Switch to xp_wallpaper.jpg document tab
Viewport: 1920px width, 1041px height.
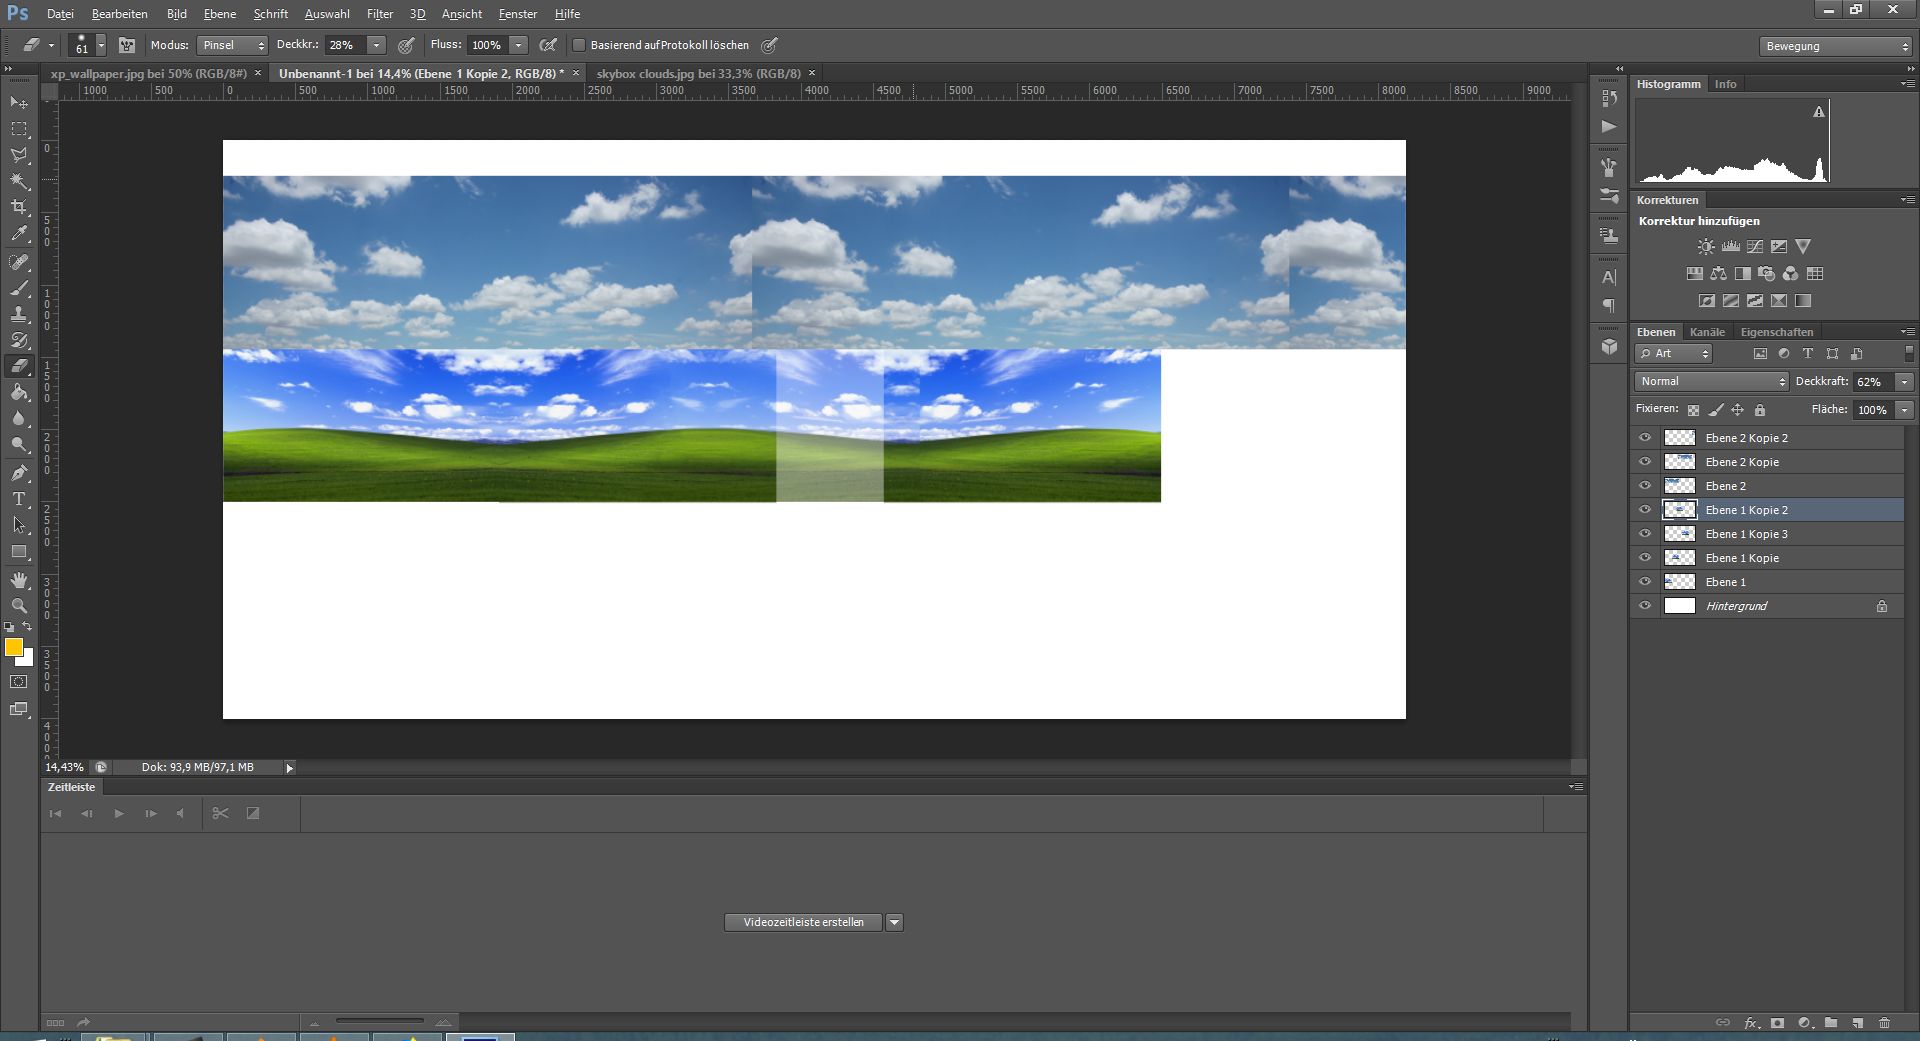pyautogui.click(x=149, y=73)
